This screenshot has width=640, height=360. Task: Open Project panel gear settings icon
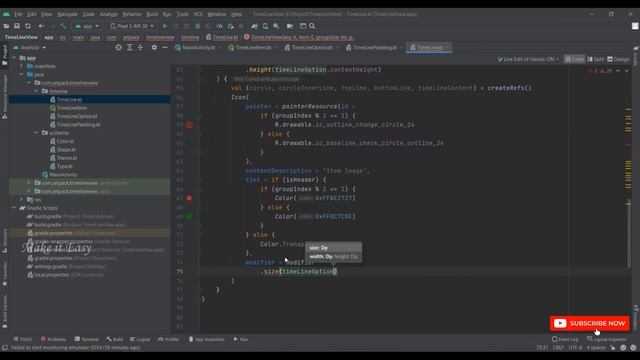coord(154,47)
